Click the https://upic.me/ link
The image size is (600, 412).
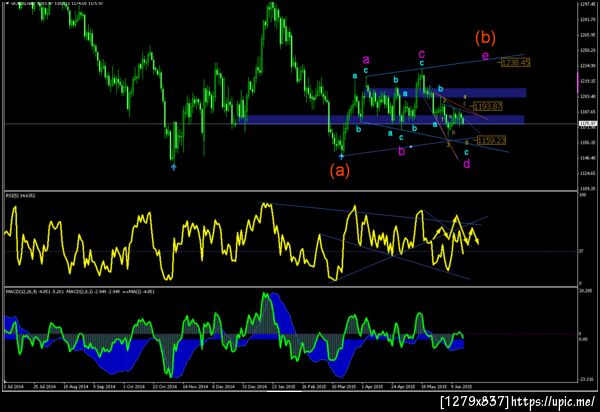tap(553, 401)
